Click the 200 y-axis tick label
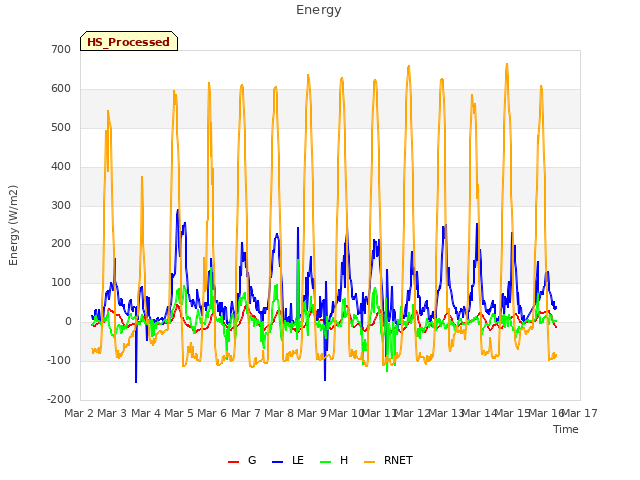This screenshot has height=480, width=640. pyautogui.click(x=61, y=244)
